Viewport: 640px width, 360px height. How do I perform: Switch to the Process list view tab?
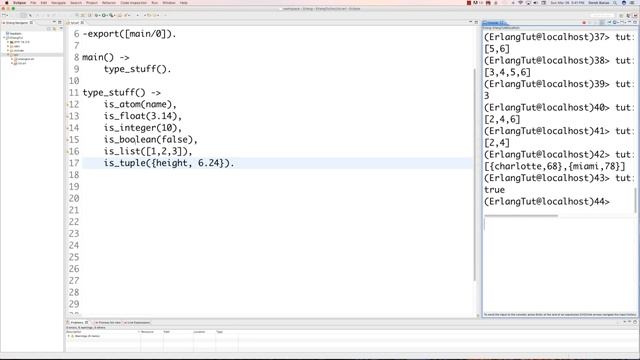click(x=108, y=322)
